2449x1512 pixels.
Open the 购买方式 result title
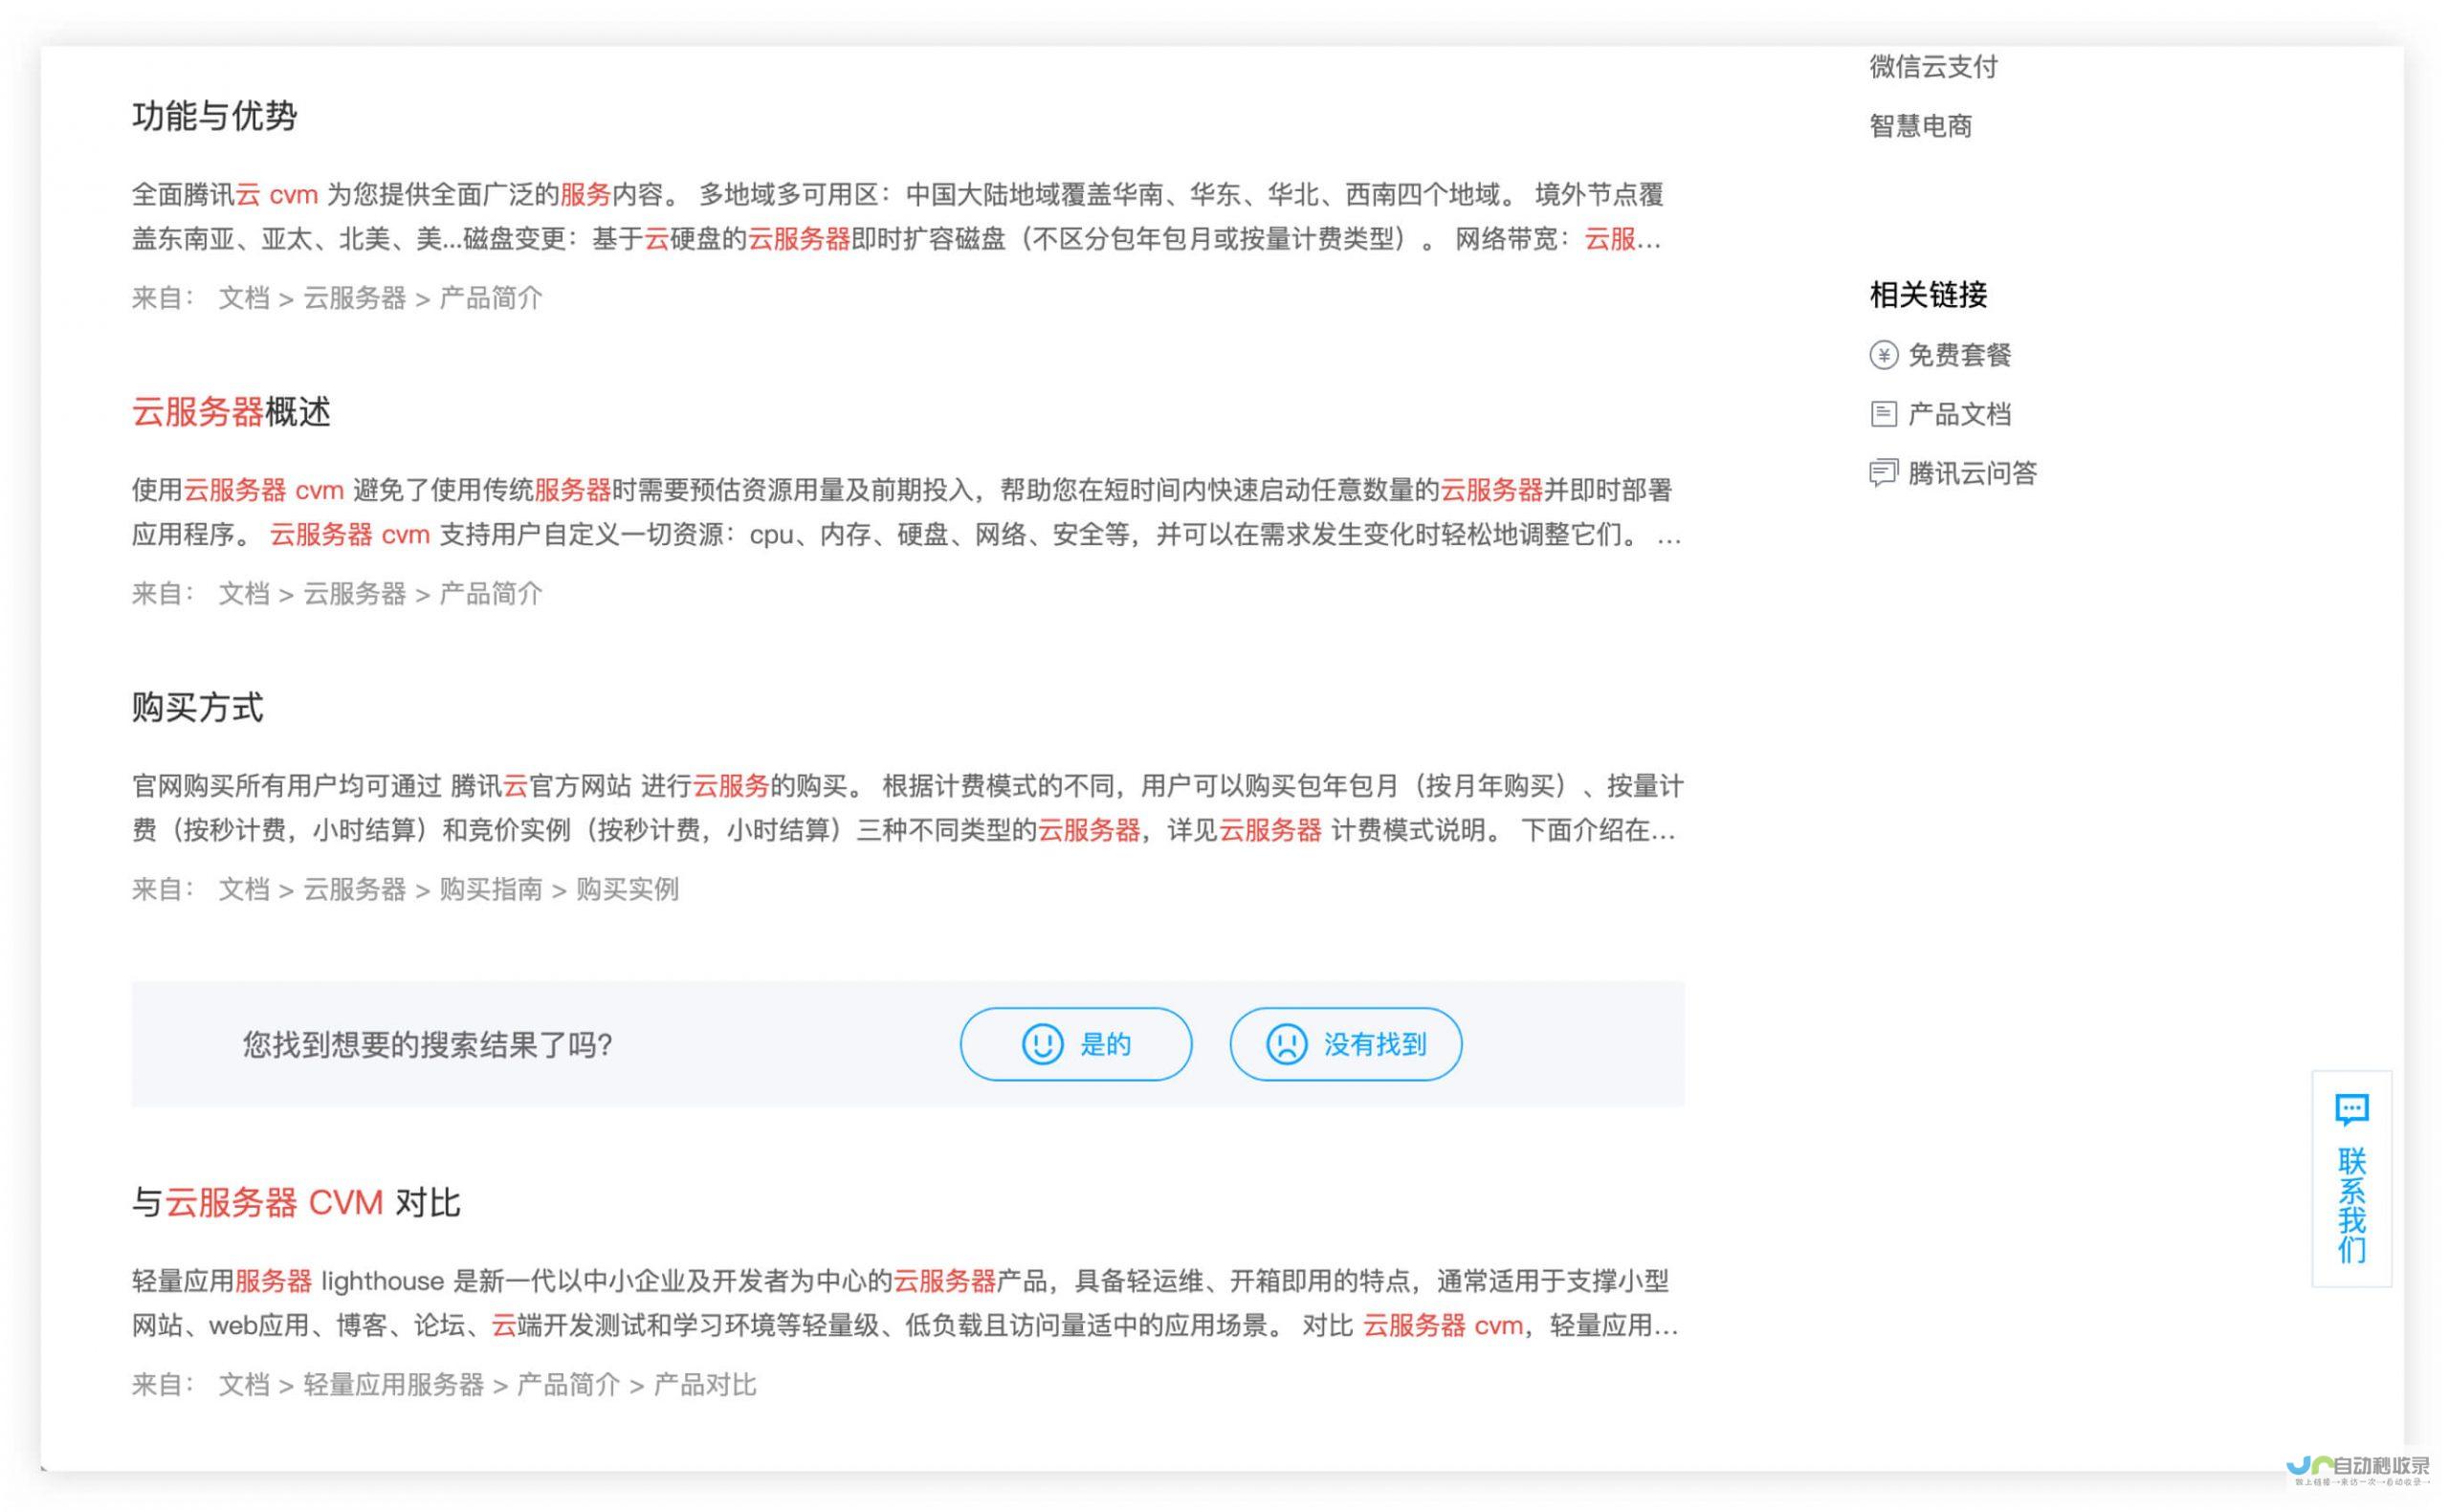(x=197, y=708)
